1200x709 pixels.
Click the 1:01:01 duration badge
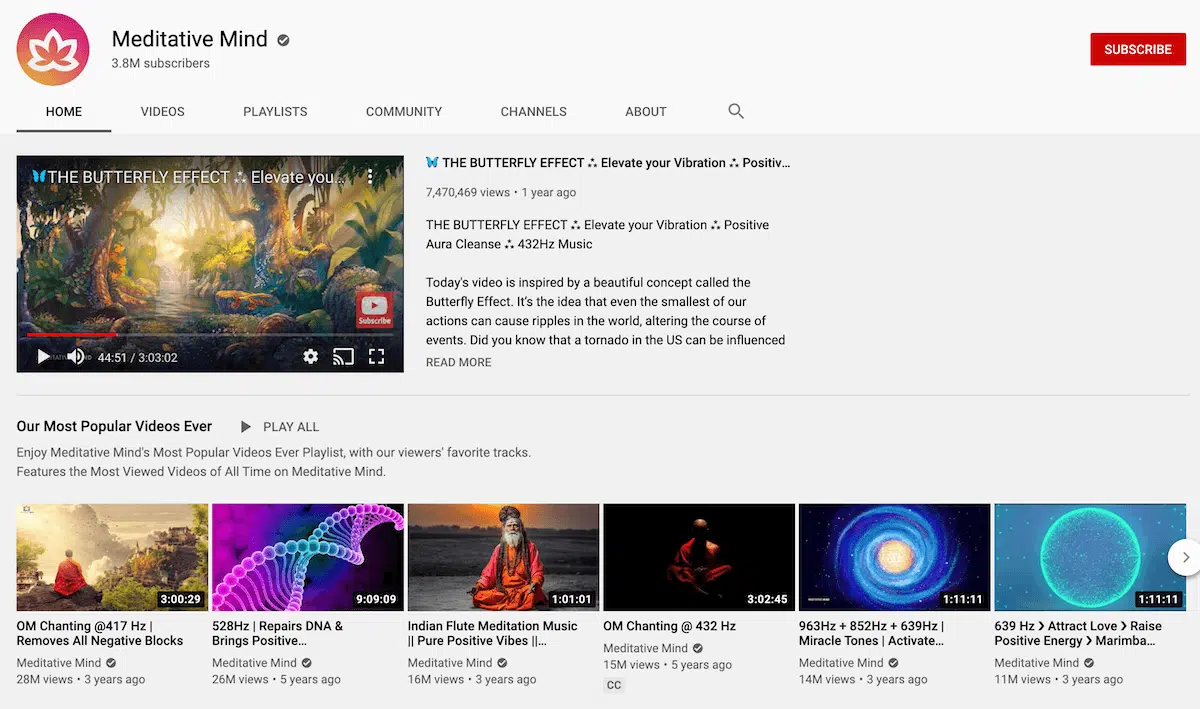click(x=571, y=599)
